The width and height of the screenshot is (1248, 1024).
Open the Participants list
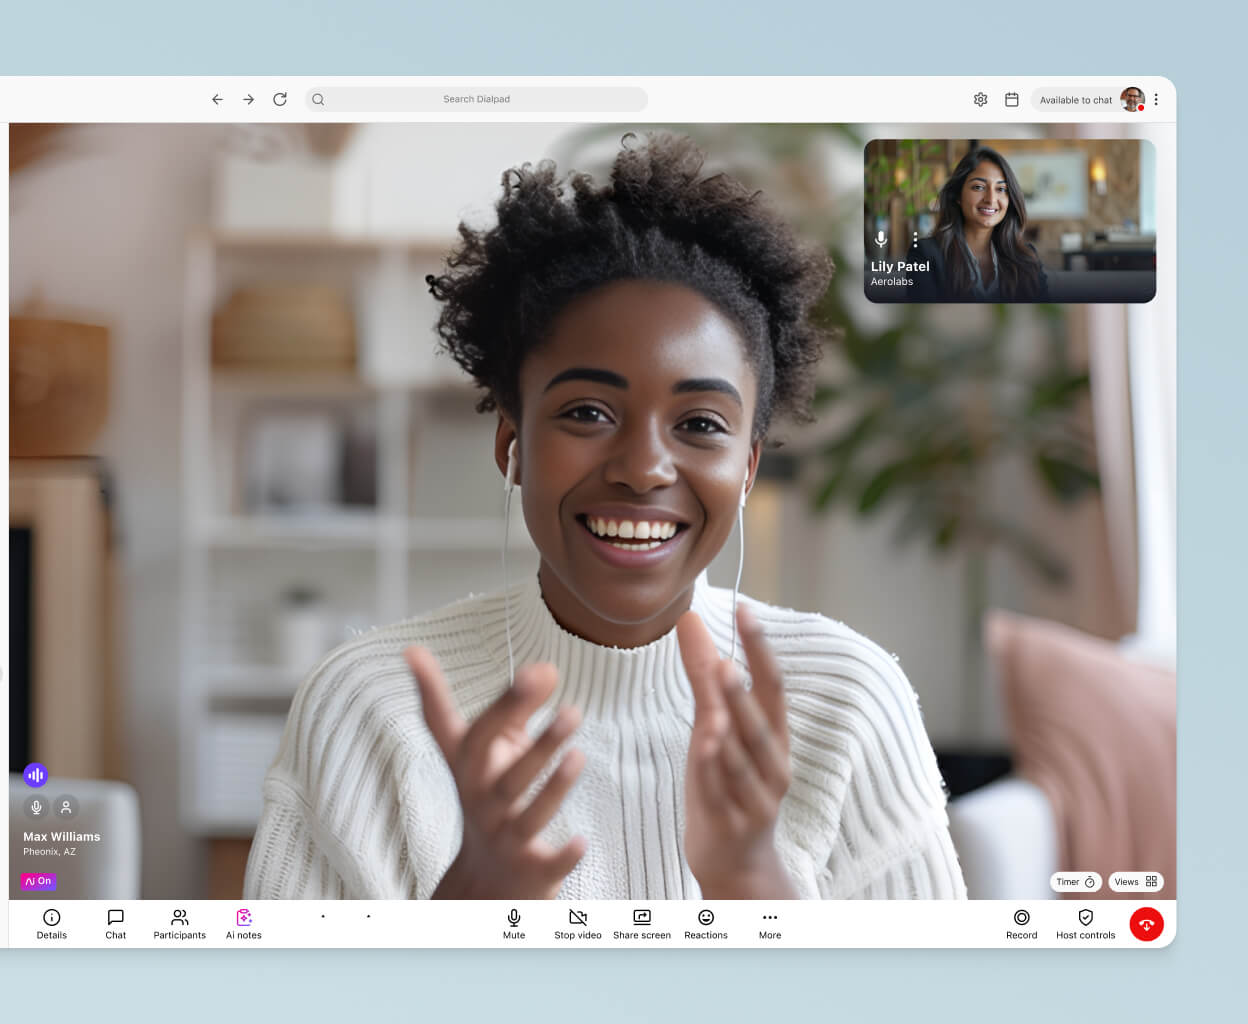(179, 923)
